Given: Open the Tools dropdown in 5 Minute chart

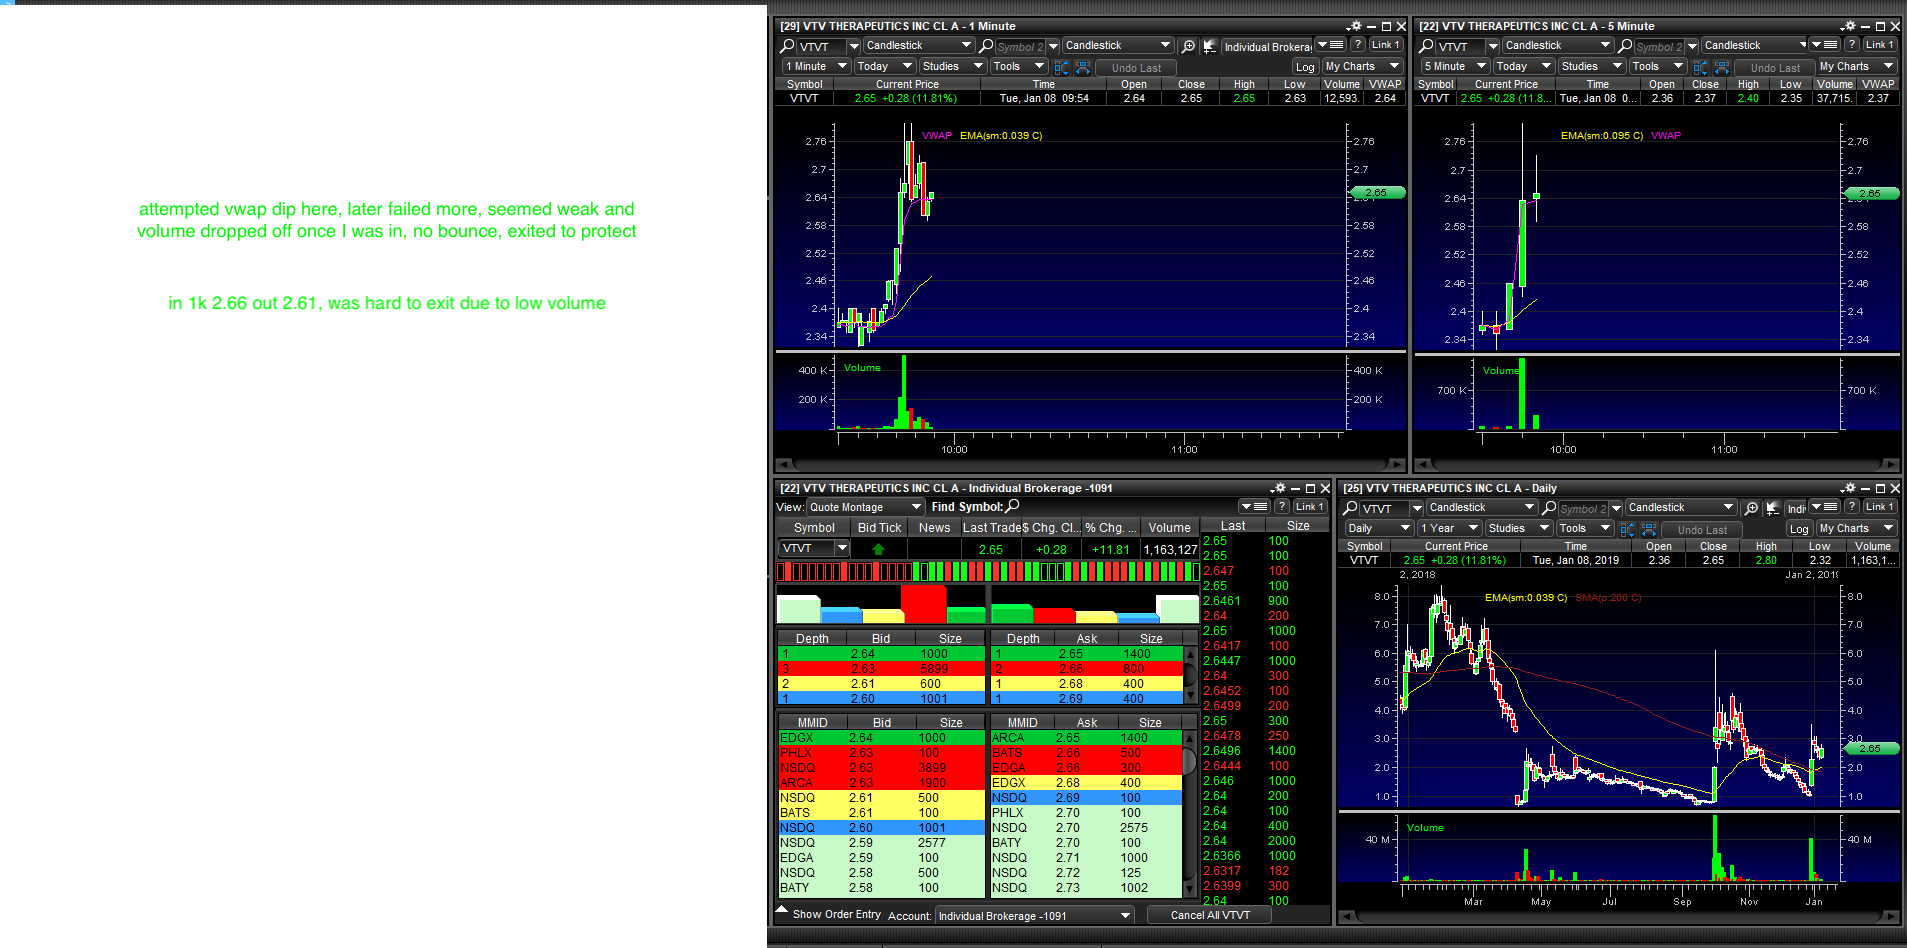Looking at the screenshot, I should coord(1657,67).
